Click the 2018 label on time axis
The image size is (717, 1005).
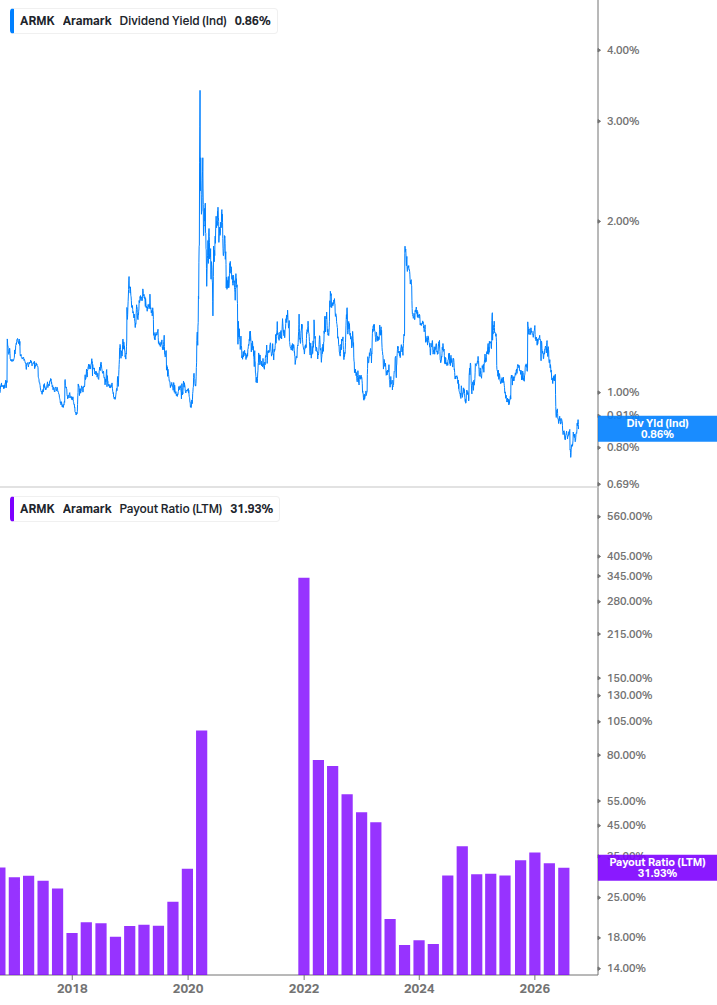click(72, 989)
